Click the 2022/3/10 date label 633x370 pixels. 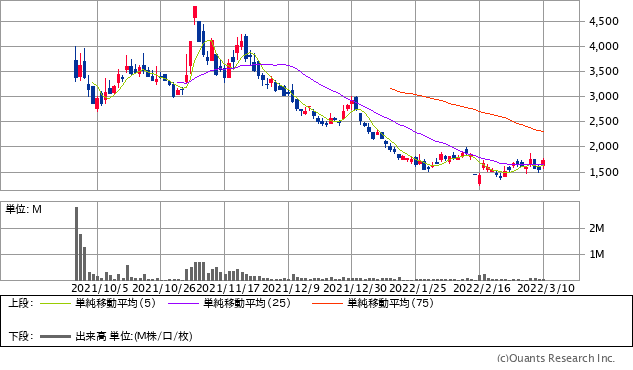coord(546,288)
